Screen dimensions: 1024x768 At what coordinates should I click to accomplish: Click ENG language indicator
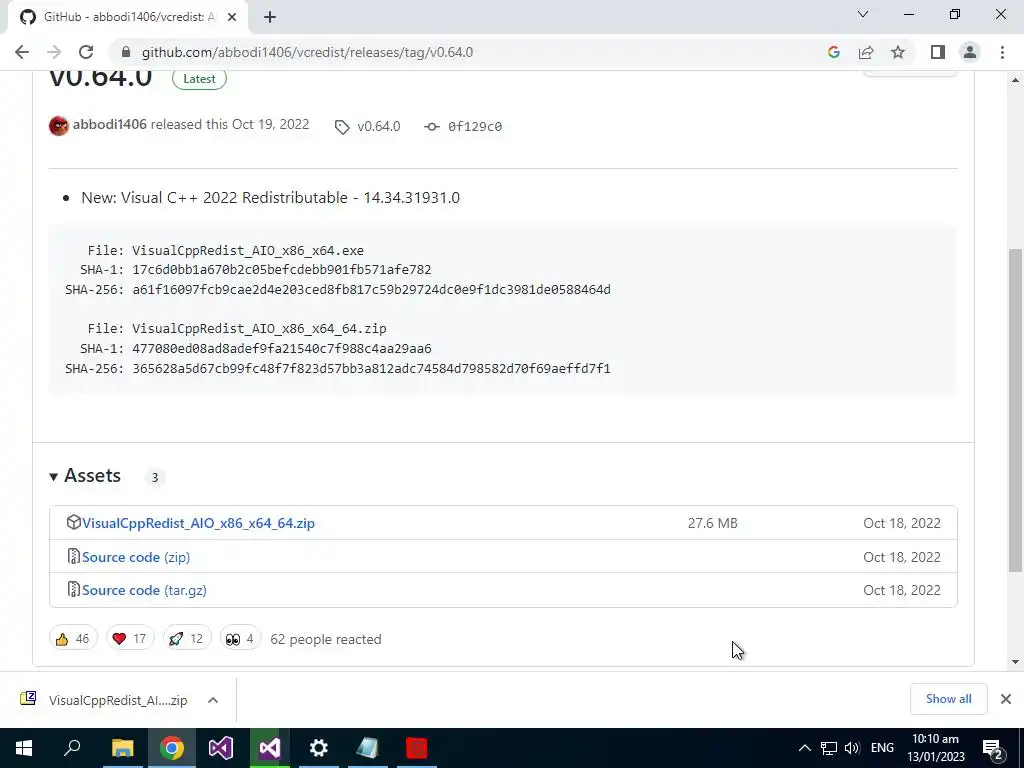click(882, 748)
